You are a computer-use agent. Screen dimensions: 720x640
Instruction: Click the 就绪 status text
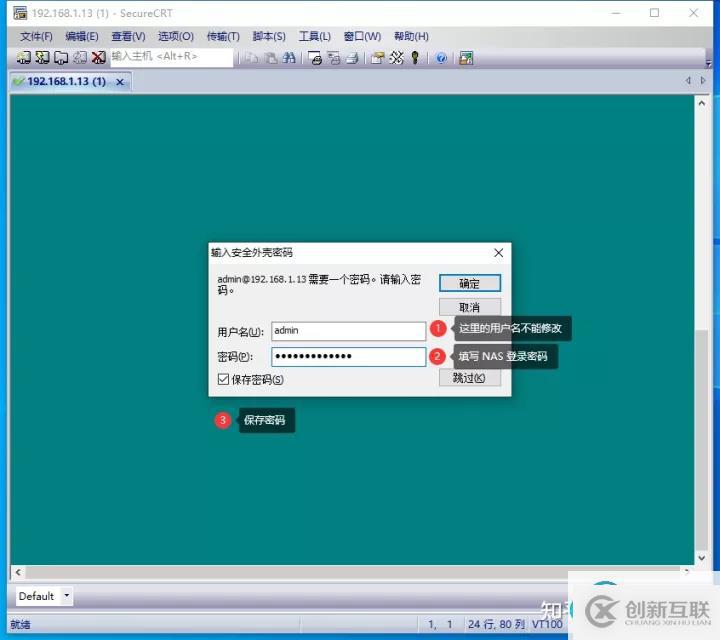(20, 624)
